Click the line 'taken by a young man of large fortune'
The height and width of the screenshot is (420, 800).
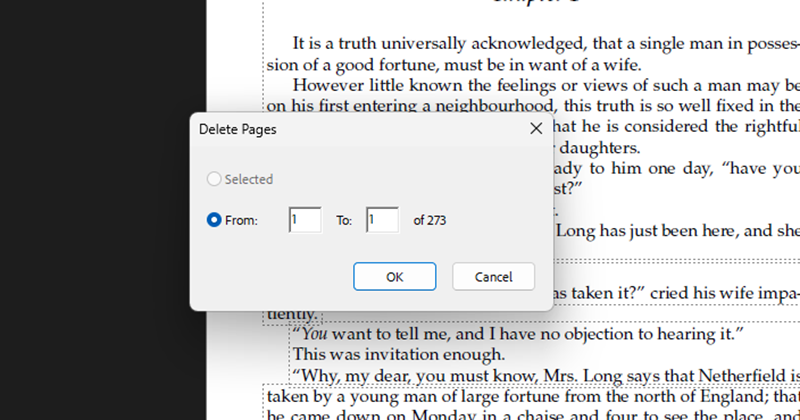(x=533, y=397)
